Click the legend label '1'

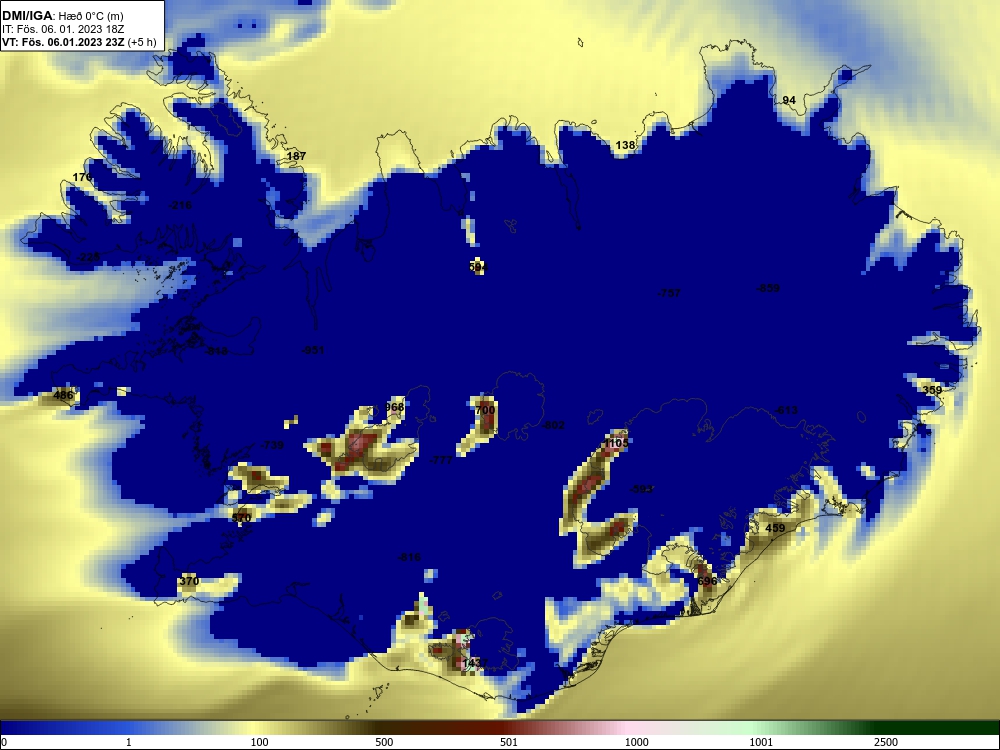tap(129, 742)
